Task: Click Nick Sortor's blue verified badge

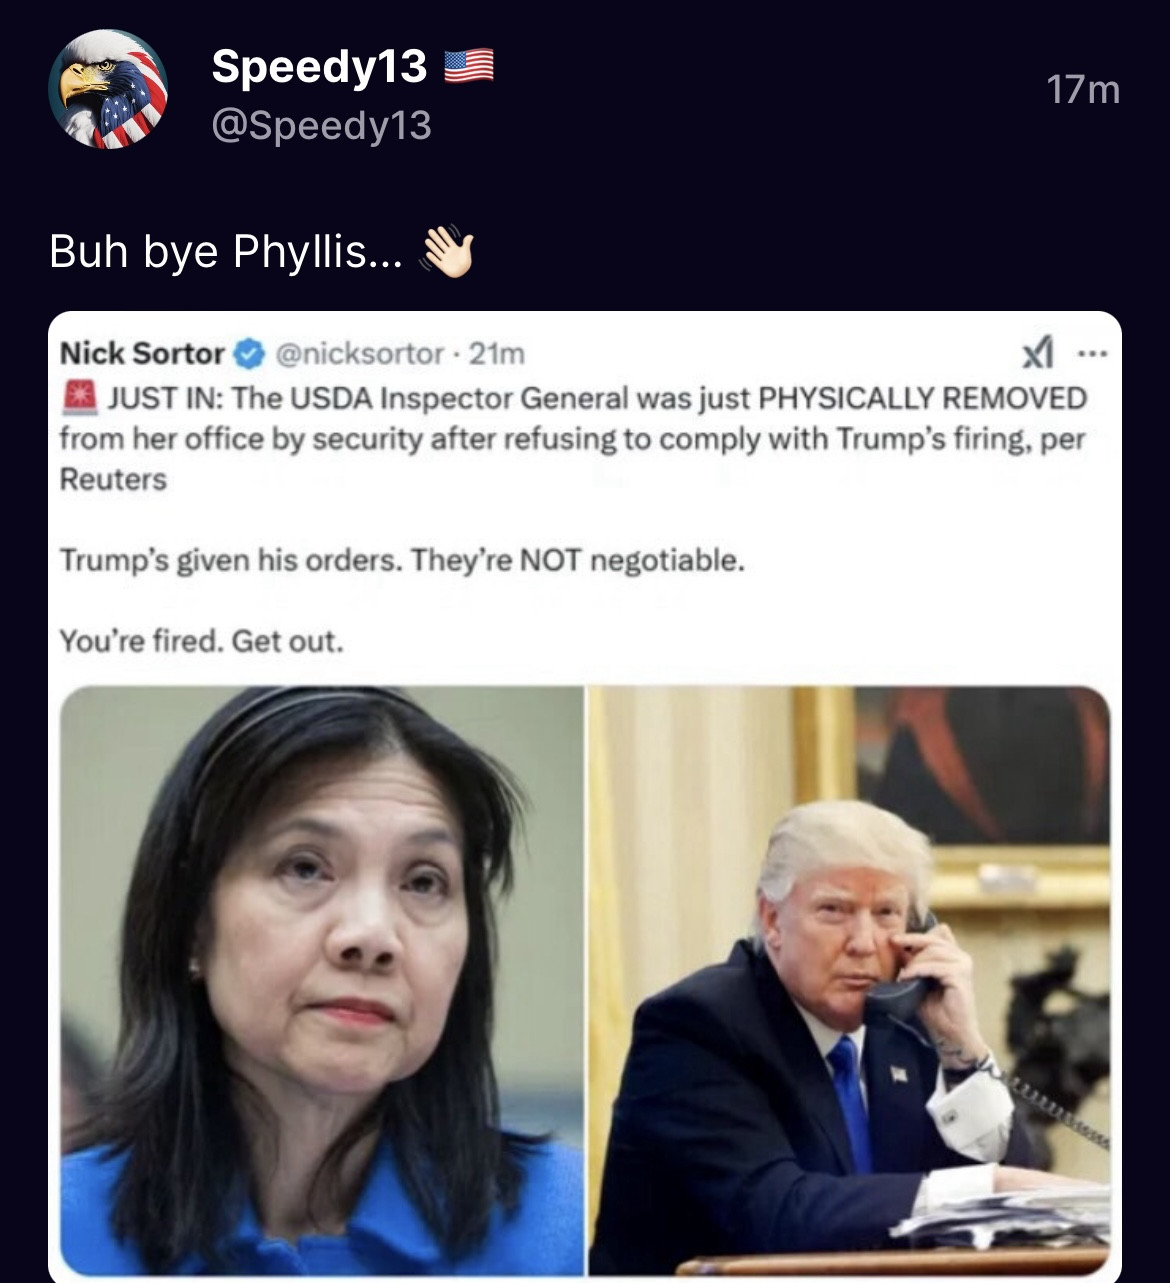Action: point(249,354)
